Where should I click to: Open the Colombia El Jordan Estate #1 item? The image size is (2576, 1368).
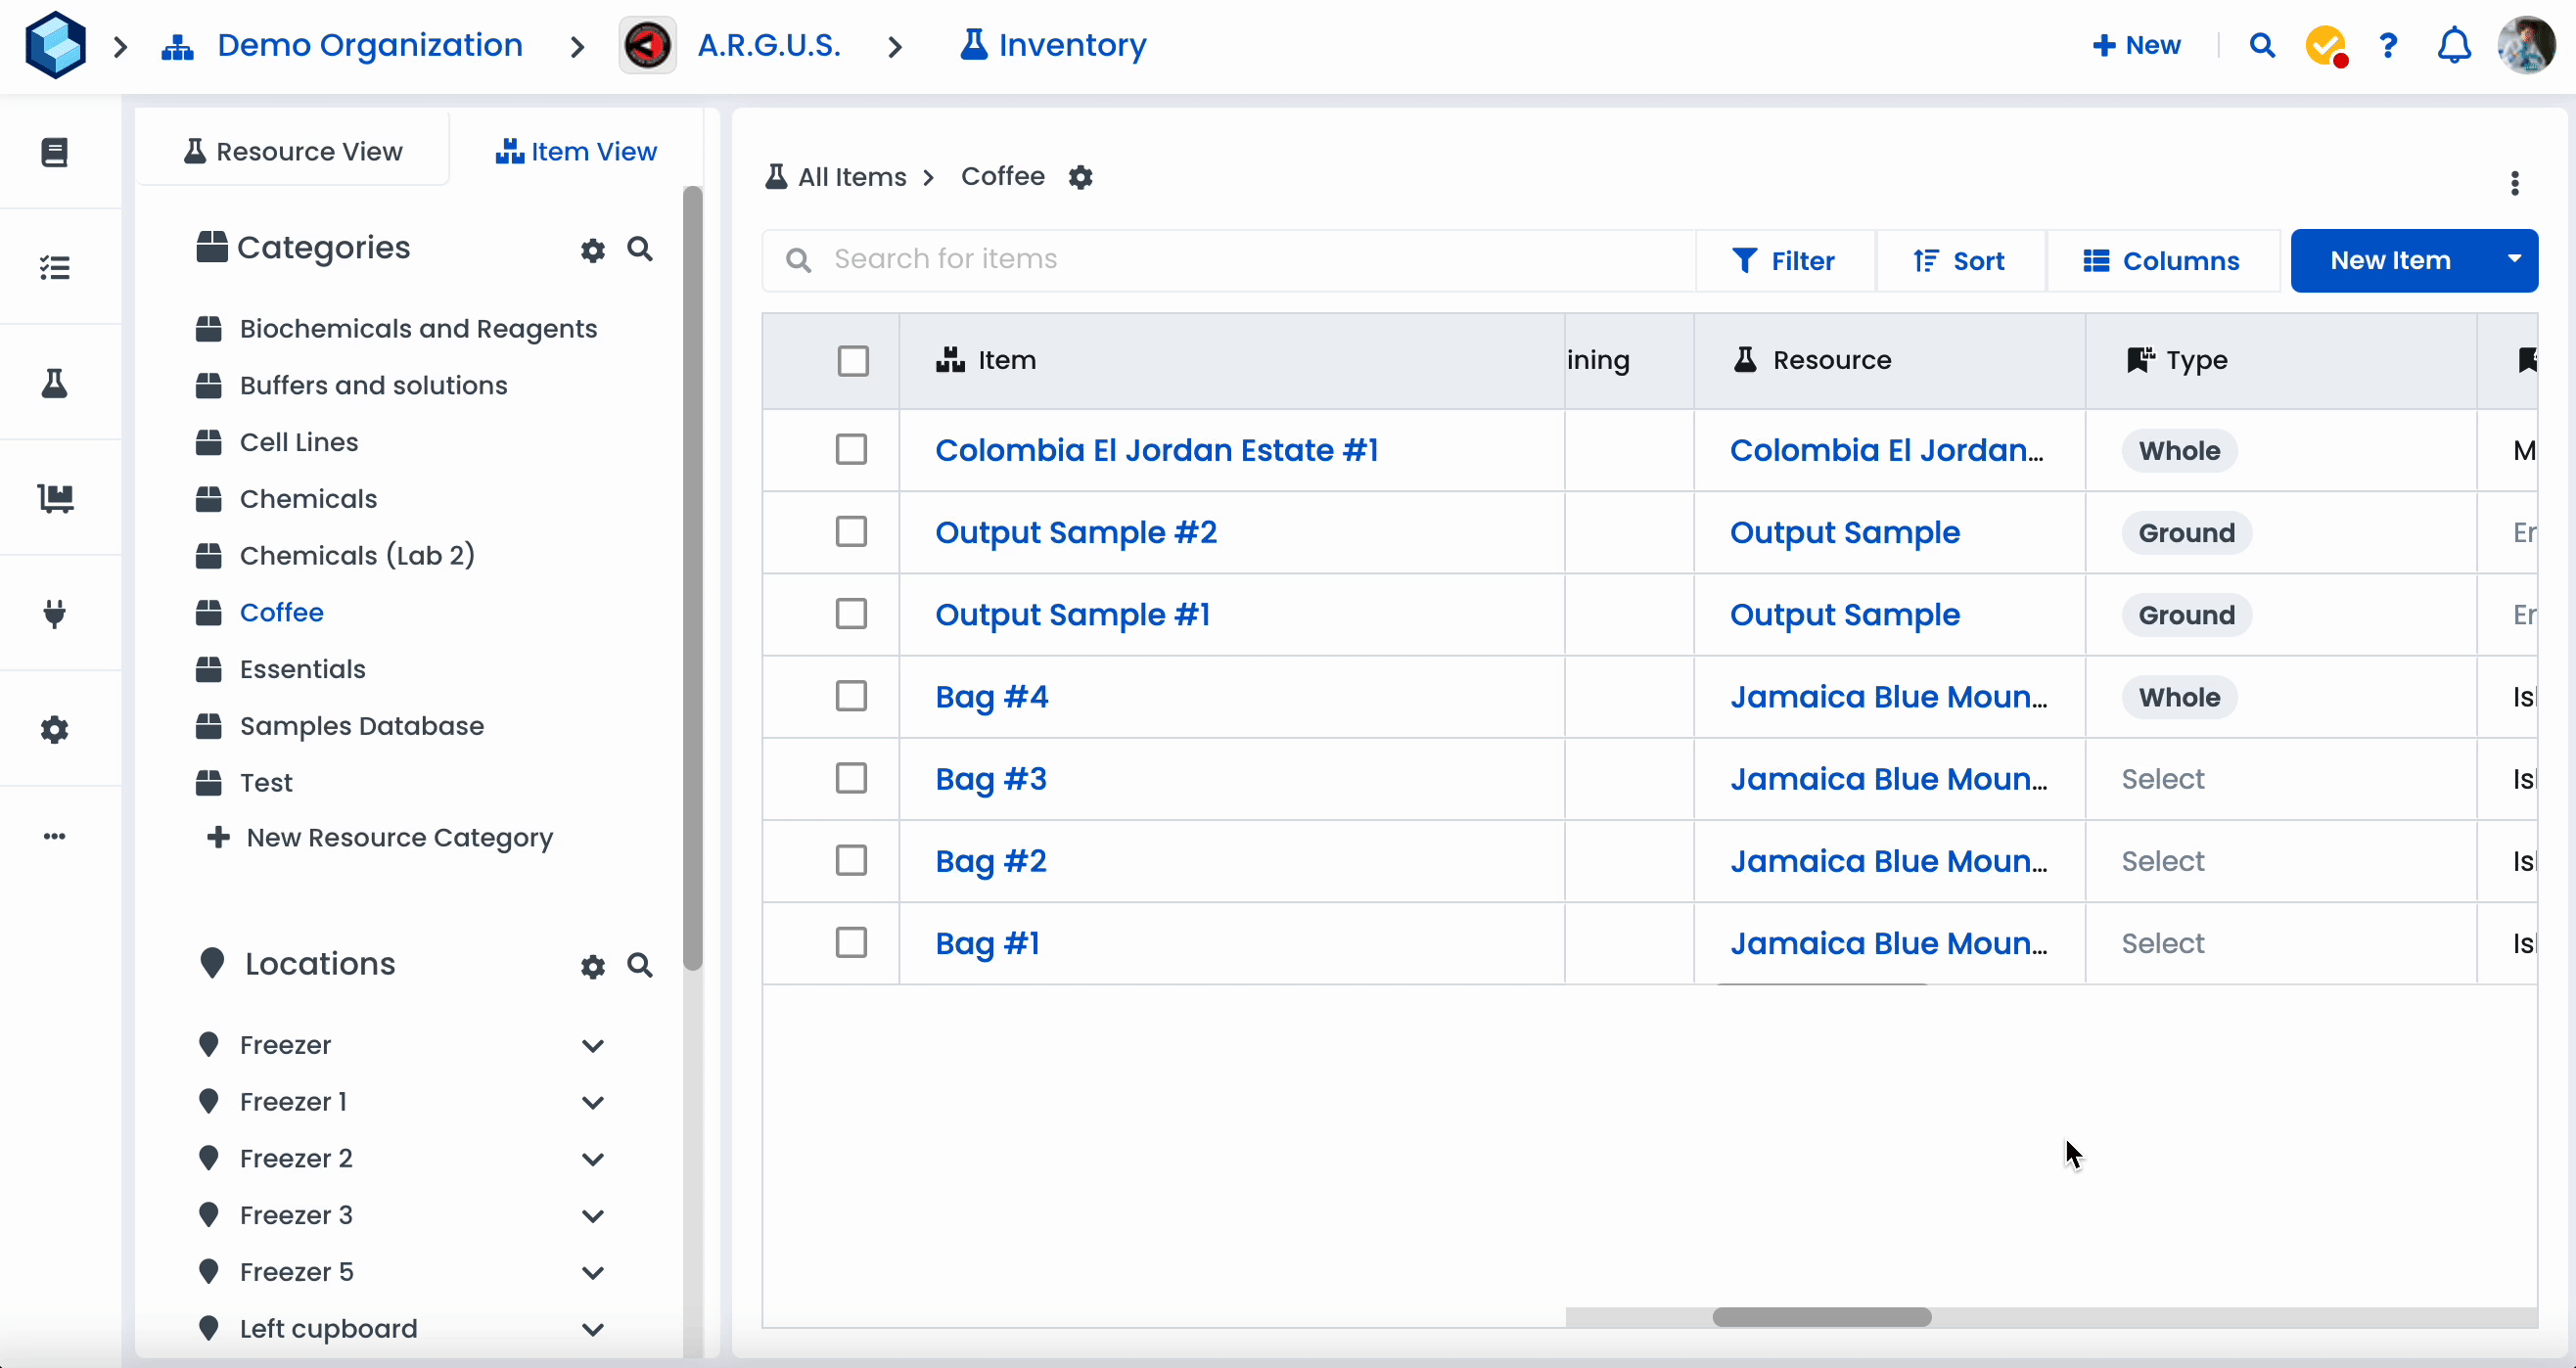click(x=1156, y=450)
